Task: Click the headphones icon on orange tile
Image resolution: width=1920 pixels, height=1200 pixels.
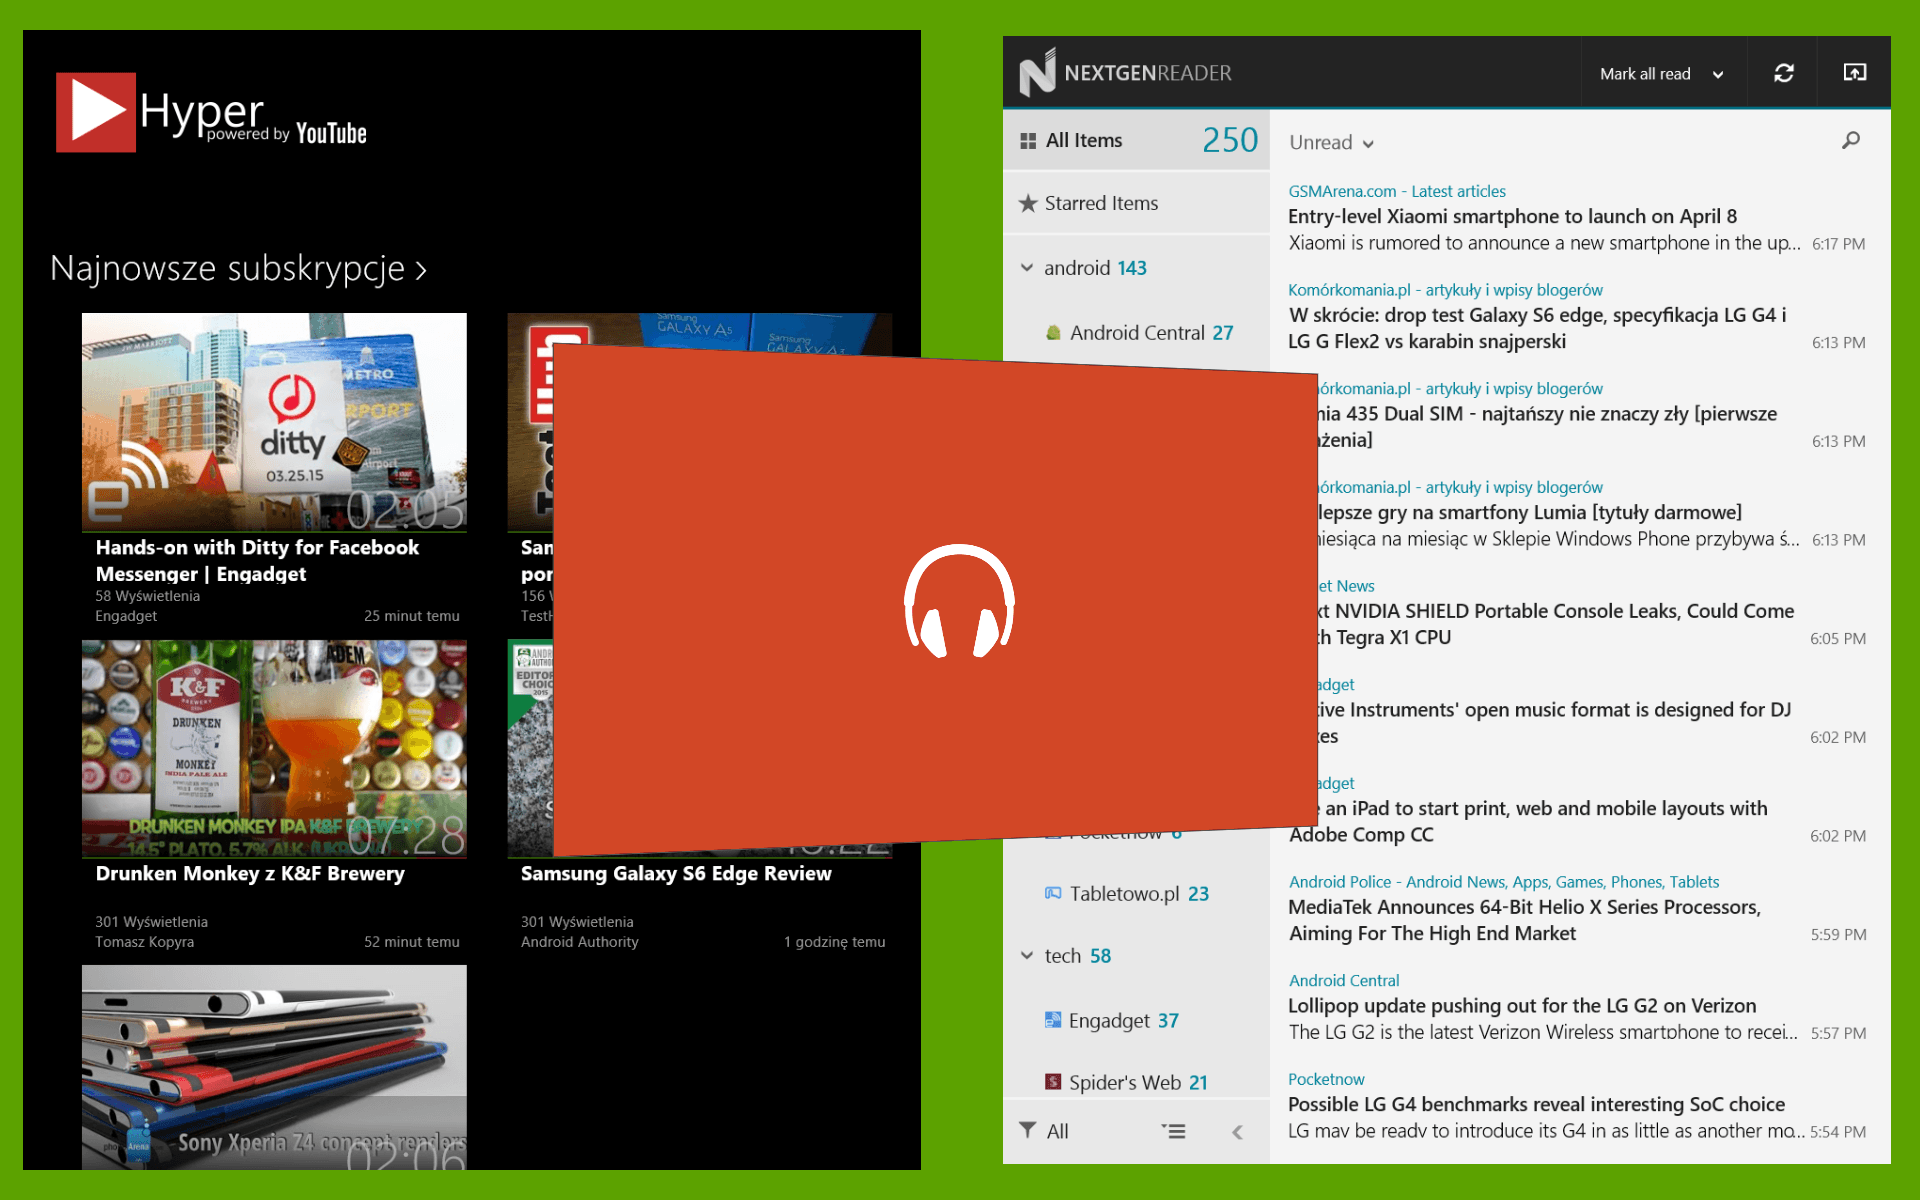Action: pos(959,601)
